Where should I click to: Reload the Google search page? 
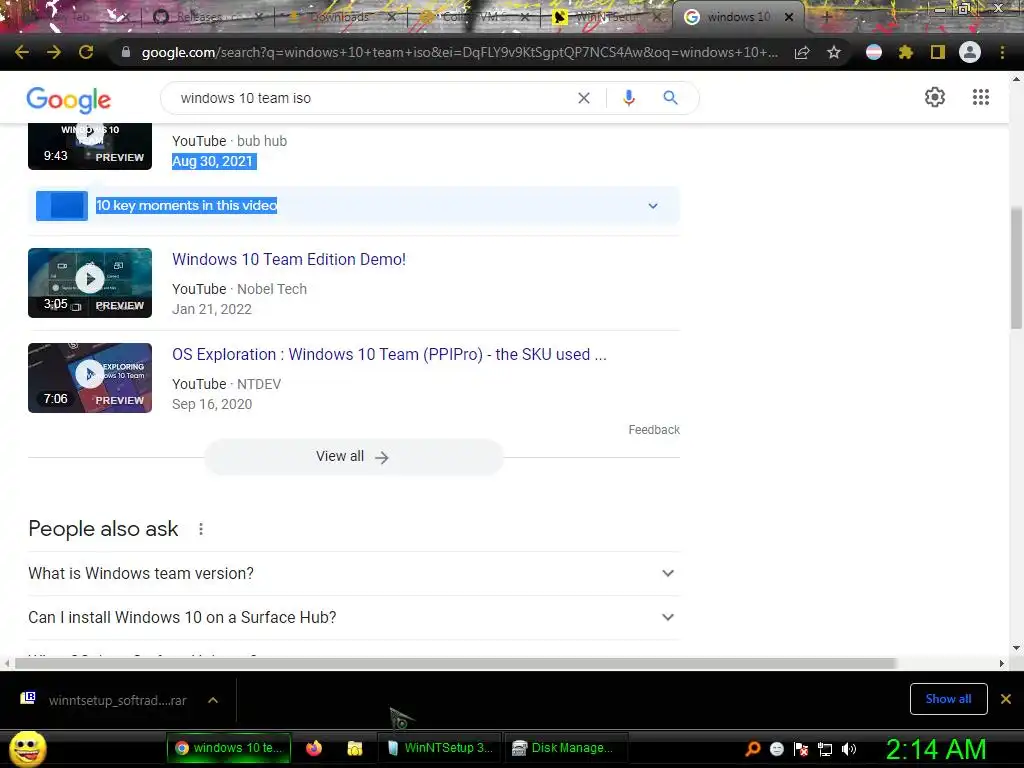pos(86,52)
